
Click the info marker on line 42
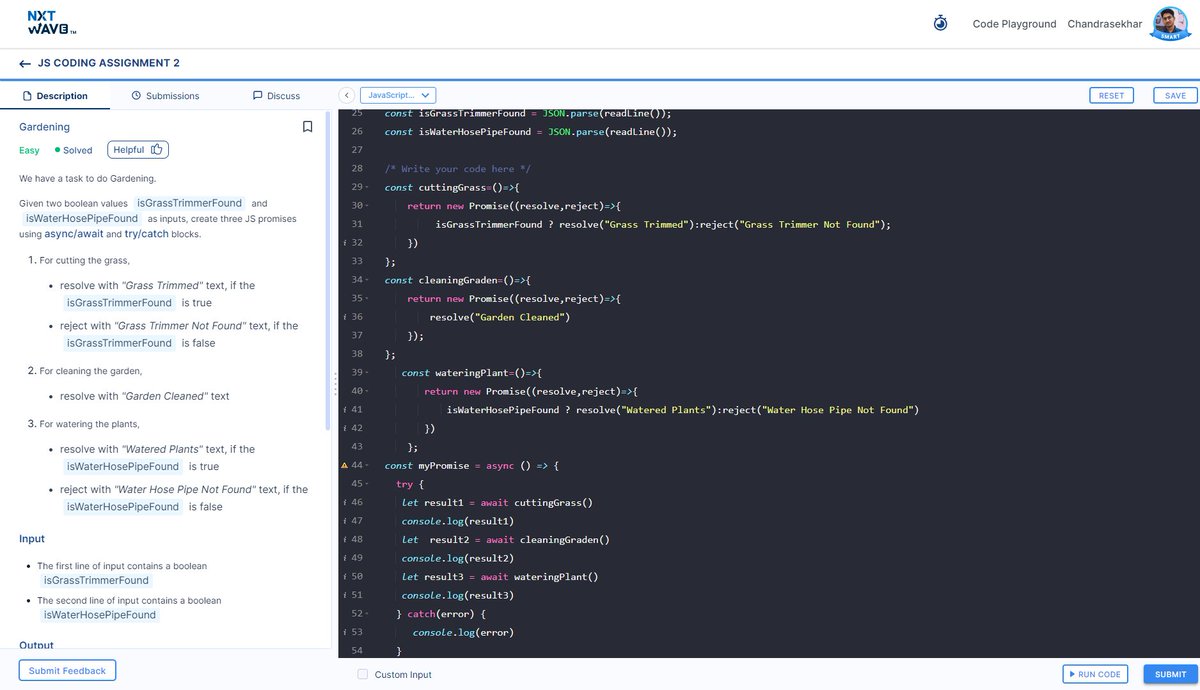pyautogui.click(x=345, y=428)
